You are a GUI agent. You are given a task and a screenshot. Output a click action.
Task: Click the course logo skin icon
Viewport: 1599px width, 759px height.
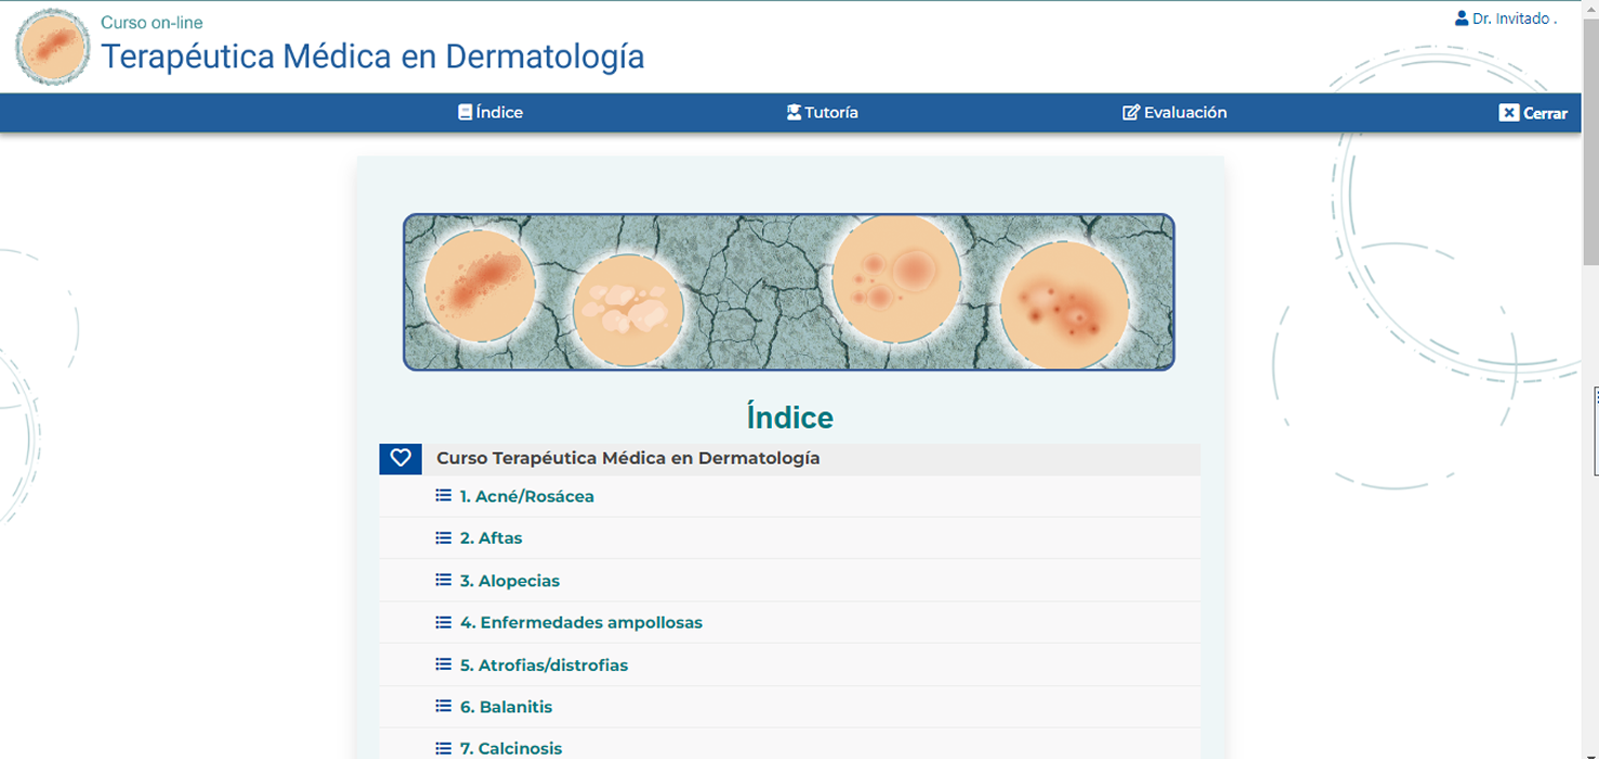coord(52,46)
